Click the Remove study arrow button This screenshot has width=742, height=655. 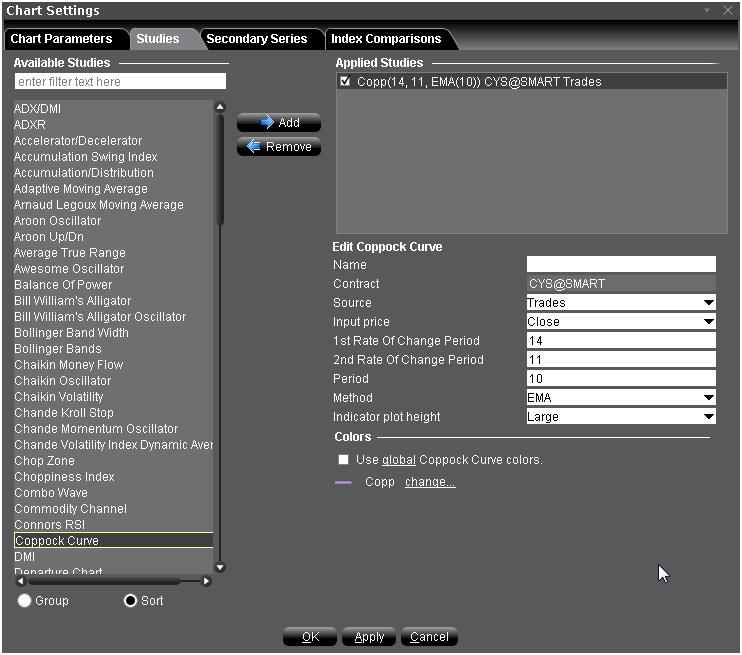[x=279, y=147]
